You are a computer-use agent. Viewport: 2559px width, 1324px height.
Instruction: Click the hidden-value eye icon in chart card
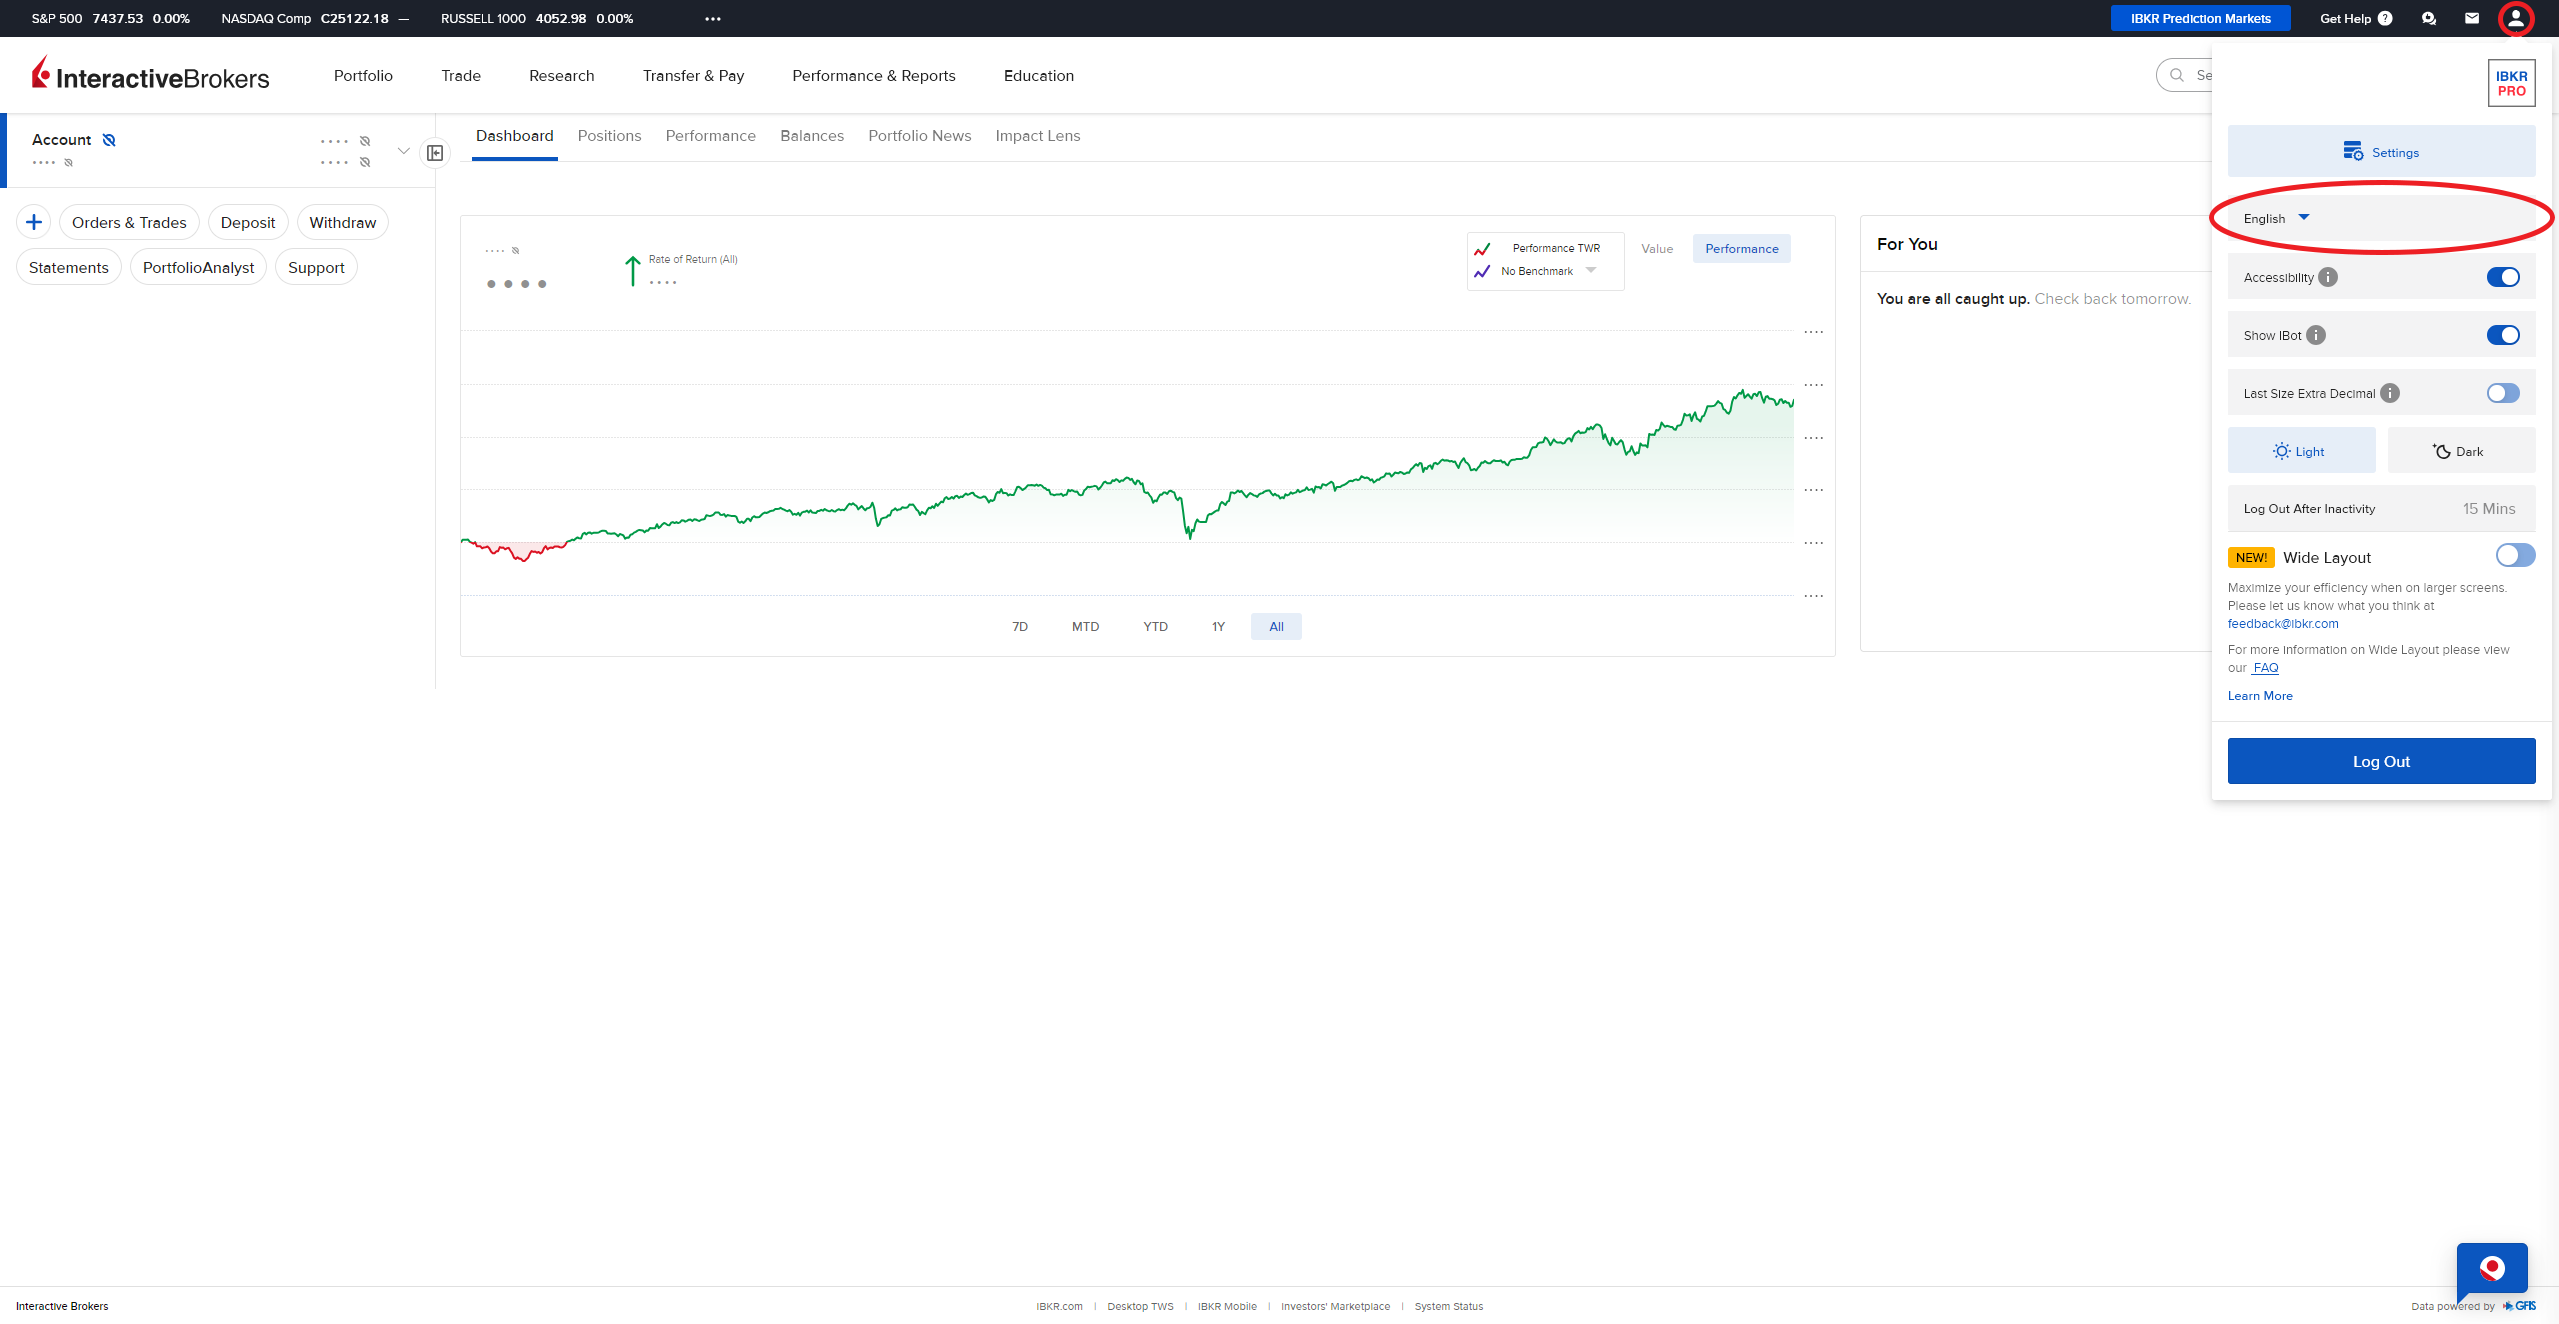click(516, 251)
